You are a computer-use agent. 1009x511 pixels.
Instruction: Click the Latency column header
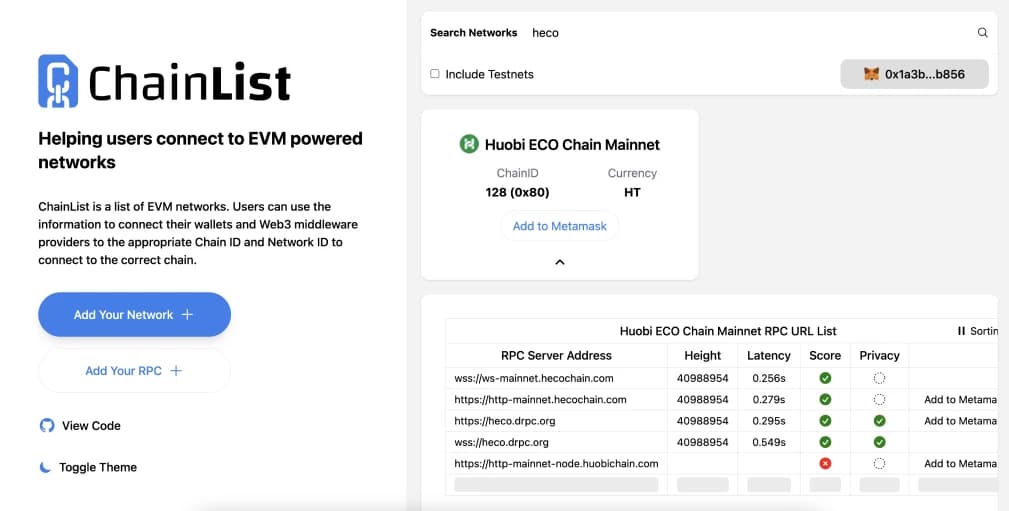pos(769,355)
